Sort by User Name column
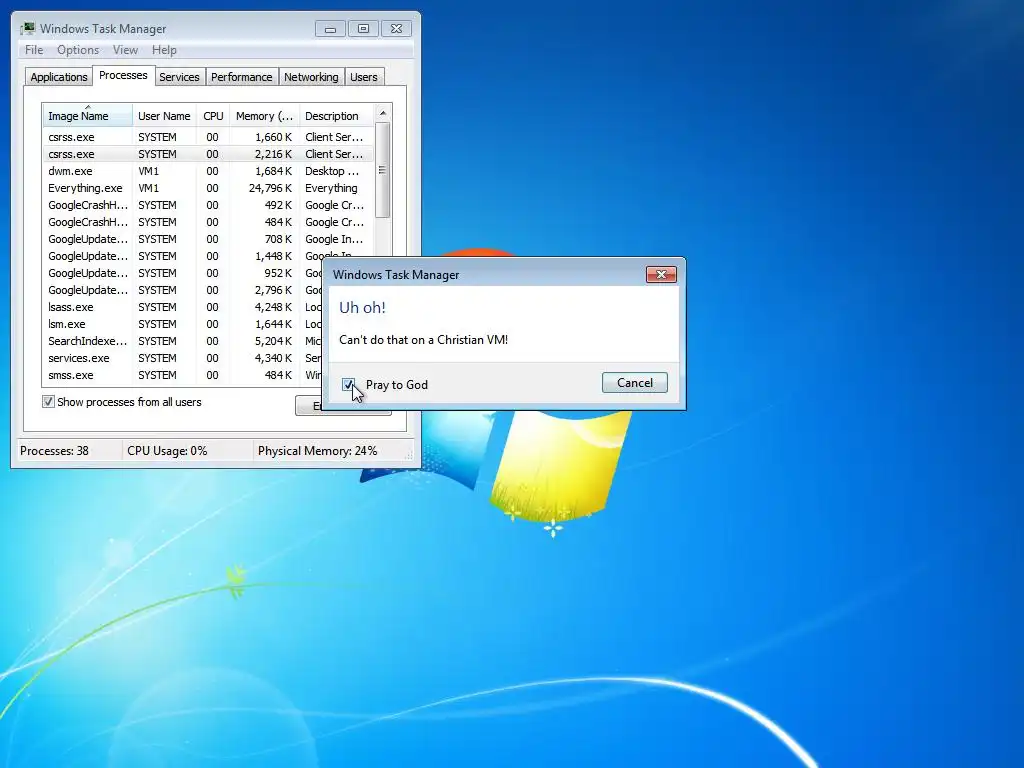Screen dimensions: 1024x768 point(164,116)
